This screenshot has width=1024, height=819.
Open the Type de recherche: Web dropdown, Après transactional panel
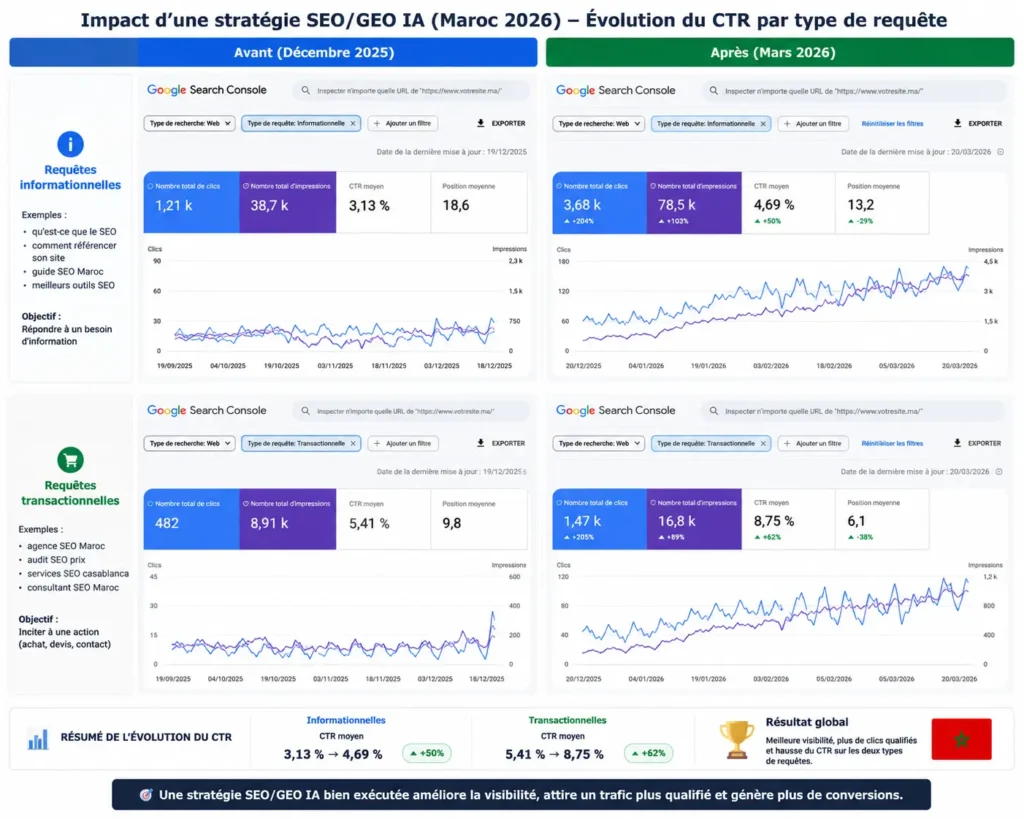pos(598,443)
